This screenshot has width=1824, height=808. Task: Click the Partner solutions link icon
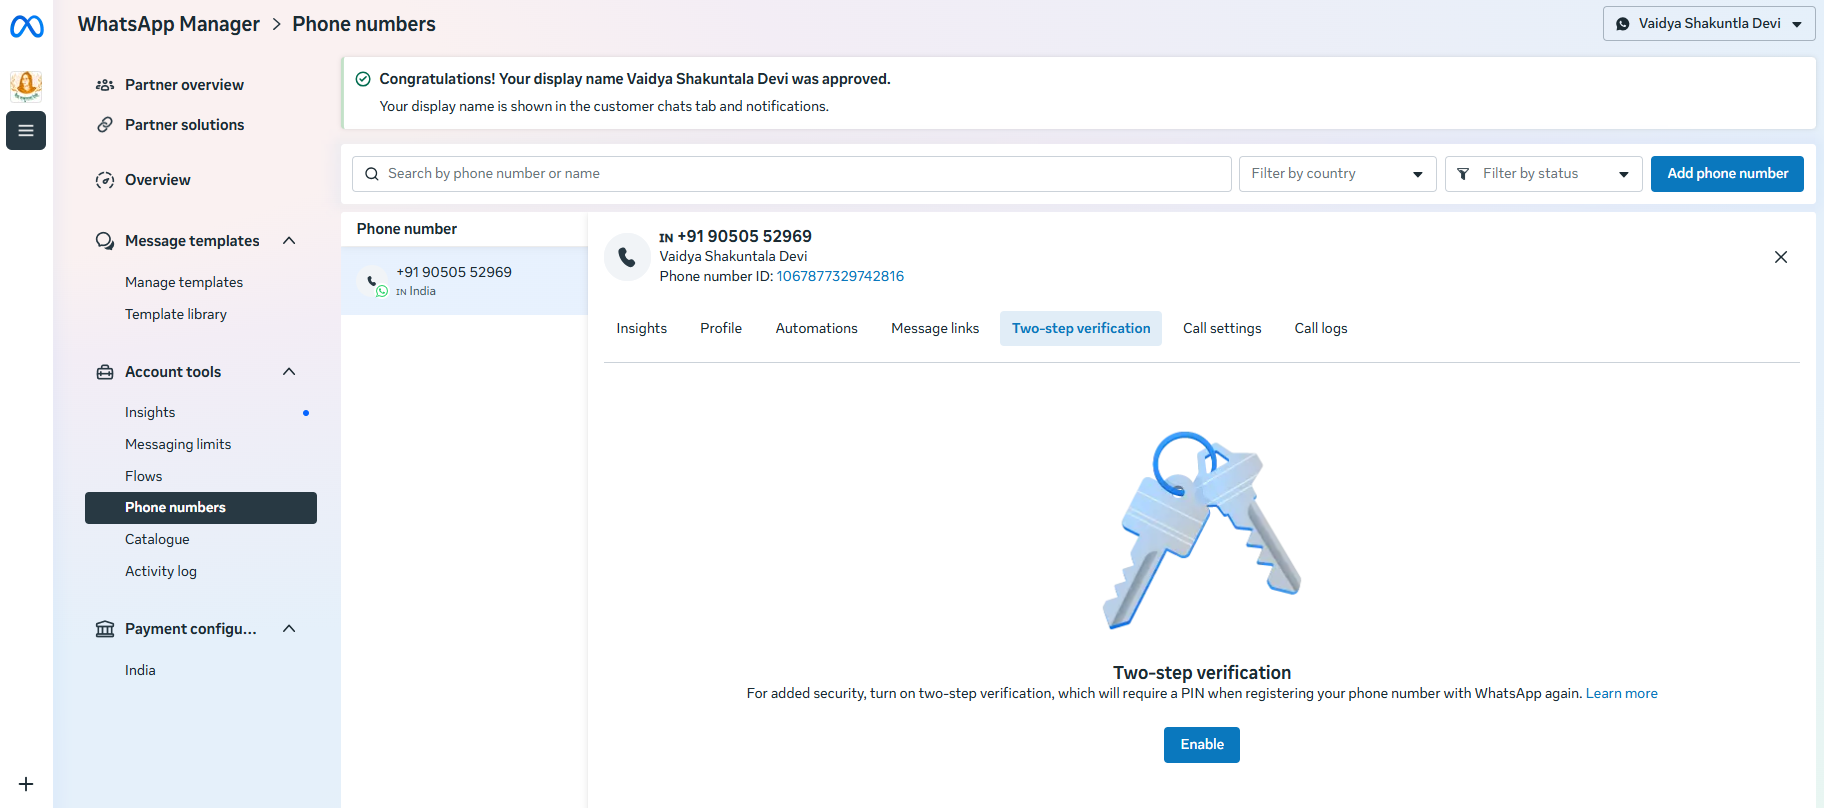pyautogui.click(x=105, y=125)
